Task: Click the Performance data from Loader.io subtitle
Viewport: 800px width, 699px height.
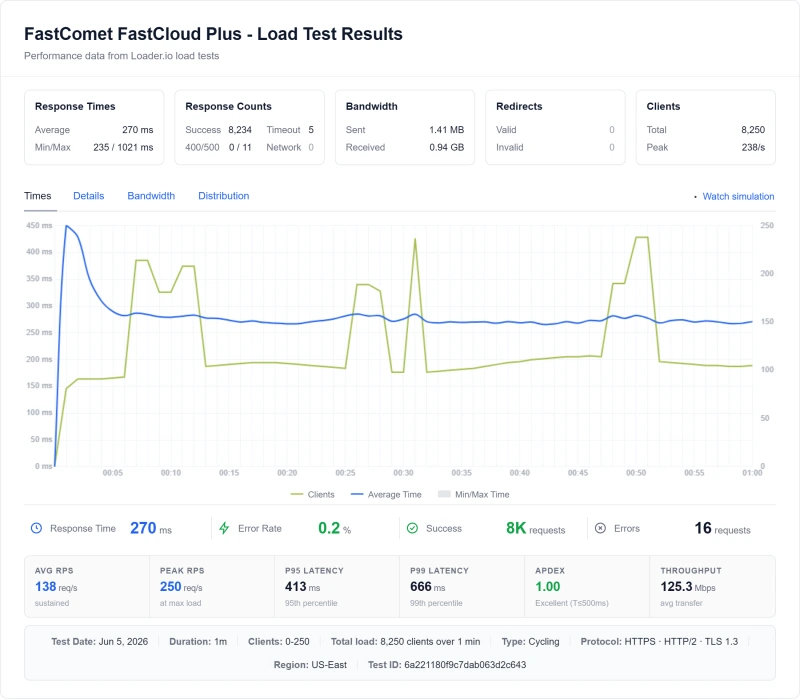Action: 121,56
